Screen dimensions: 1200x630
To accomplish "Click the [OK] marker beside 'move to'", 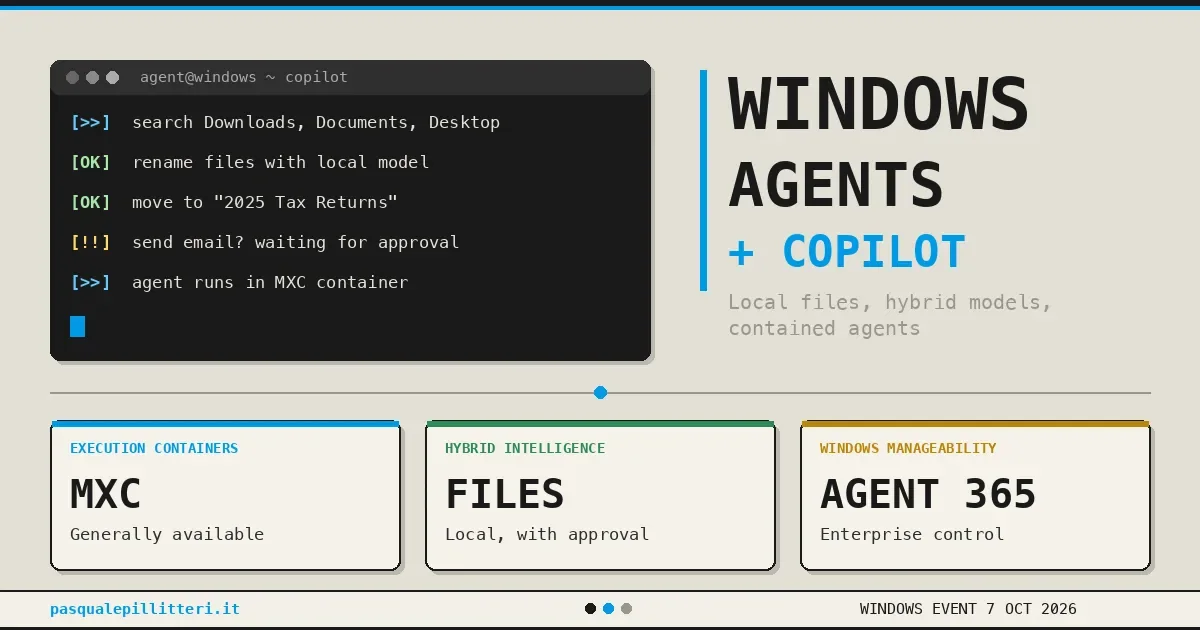I will click(x=90, y=202).
